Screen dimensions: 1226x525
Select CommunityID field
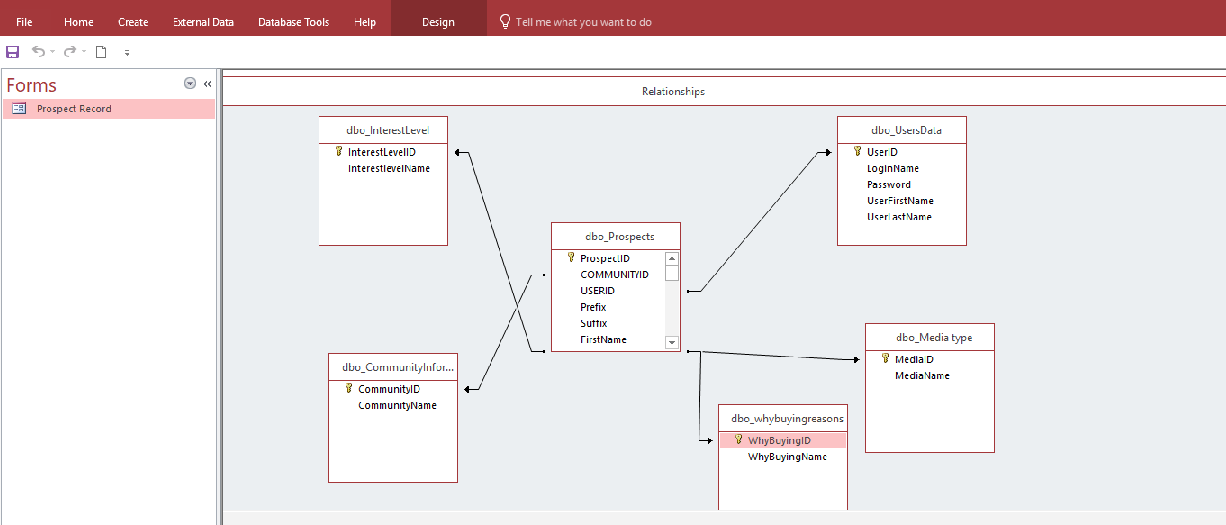pyautogui.click(x=388, y=389)
